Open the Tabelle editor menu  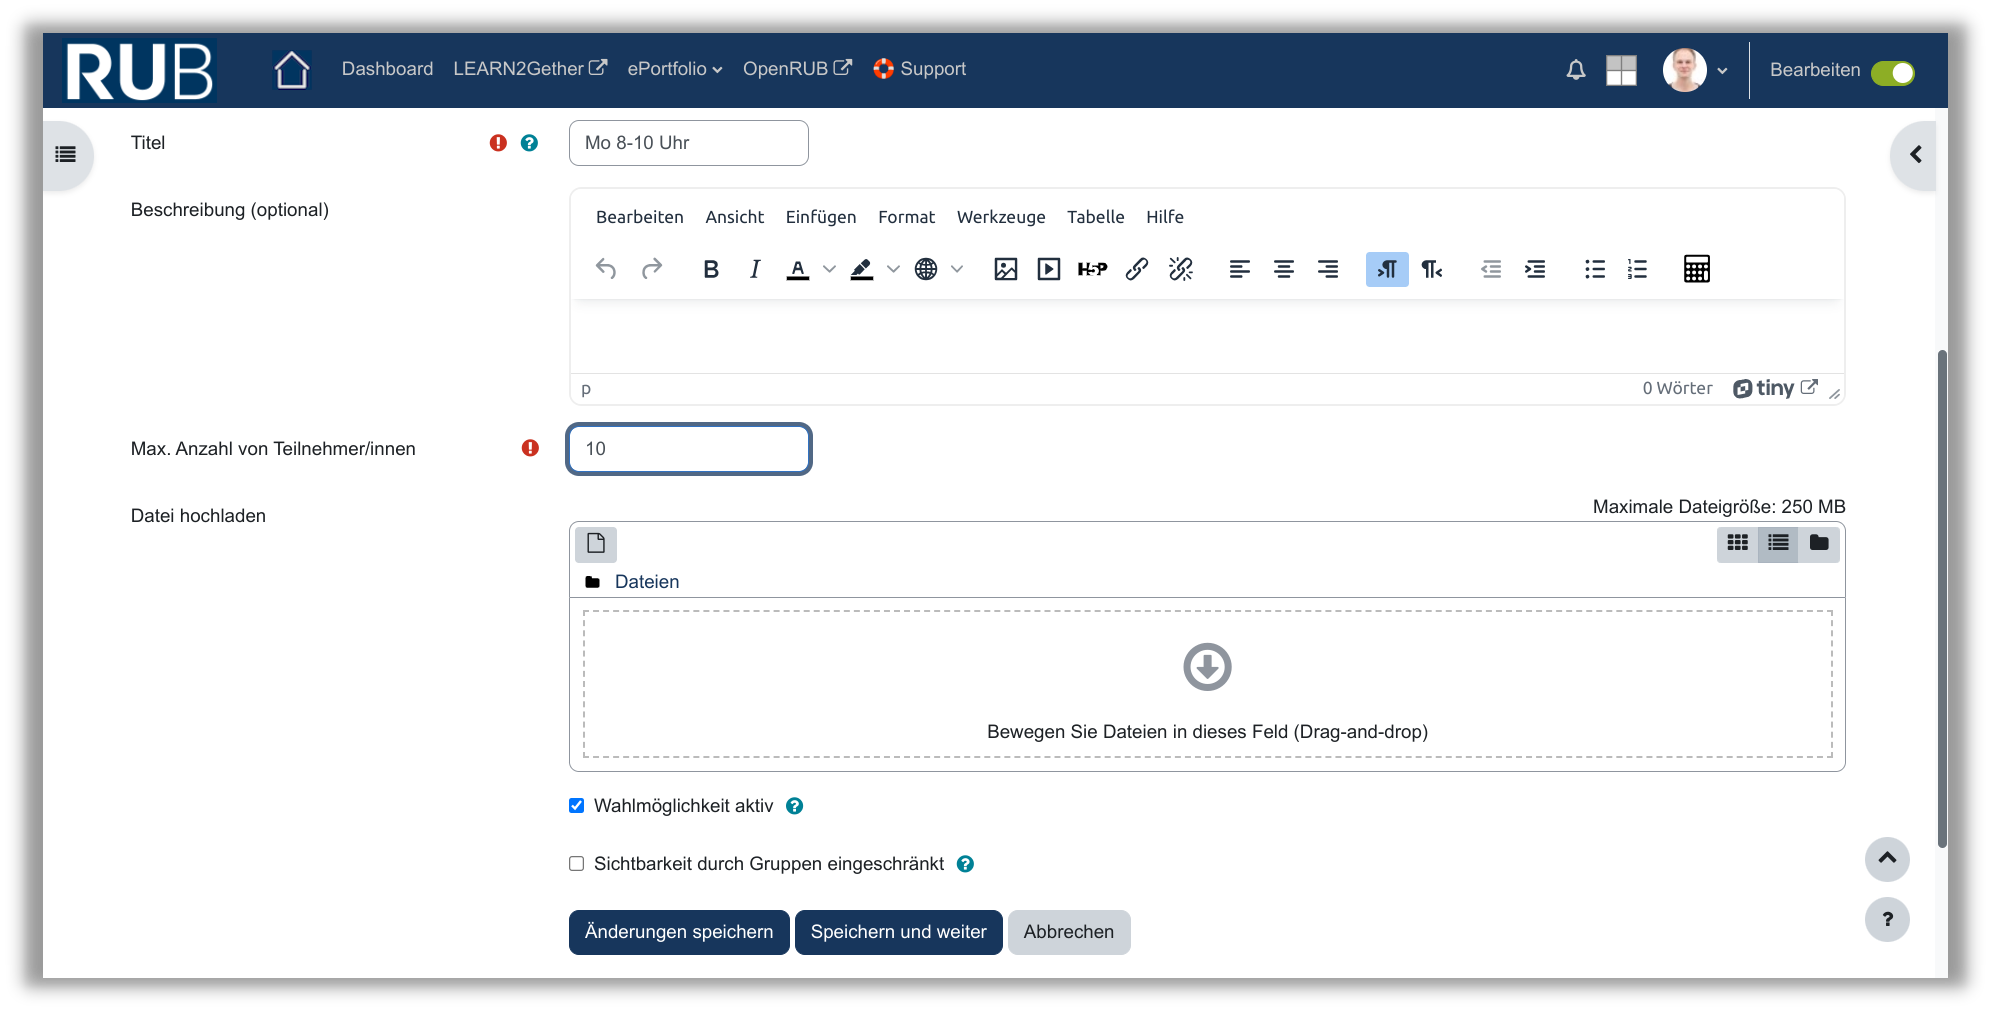click(x=1095, y=217)
